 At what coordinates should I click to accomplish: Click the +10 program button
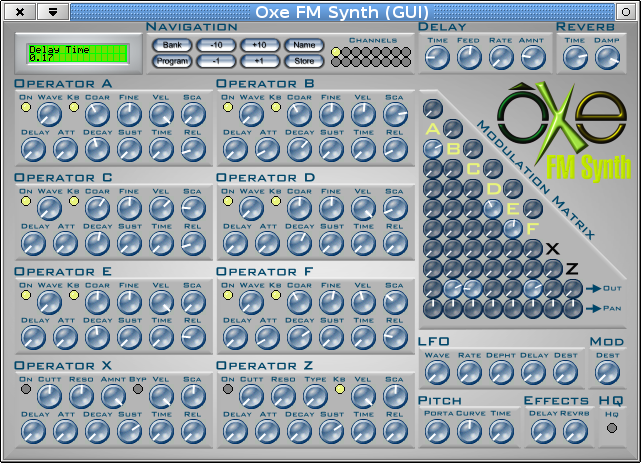click(x=260, y=45)
